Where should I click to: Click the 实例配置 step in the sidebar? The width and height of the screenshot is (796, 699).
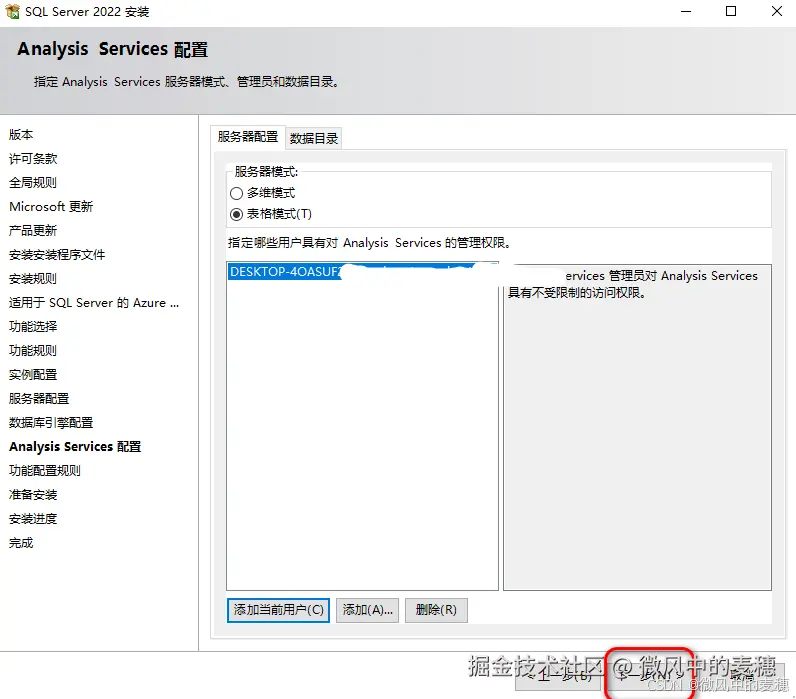click(34, 375)
